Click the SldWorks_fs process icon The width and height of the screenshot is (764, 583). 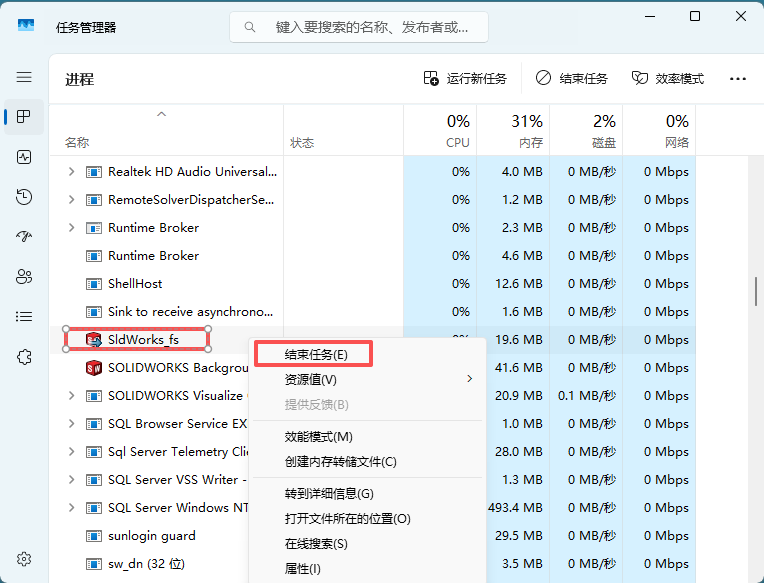(x=94, y=339)
